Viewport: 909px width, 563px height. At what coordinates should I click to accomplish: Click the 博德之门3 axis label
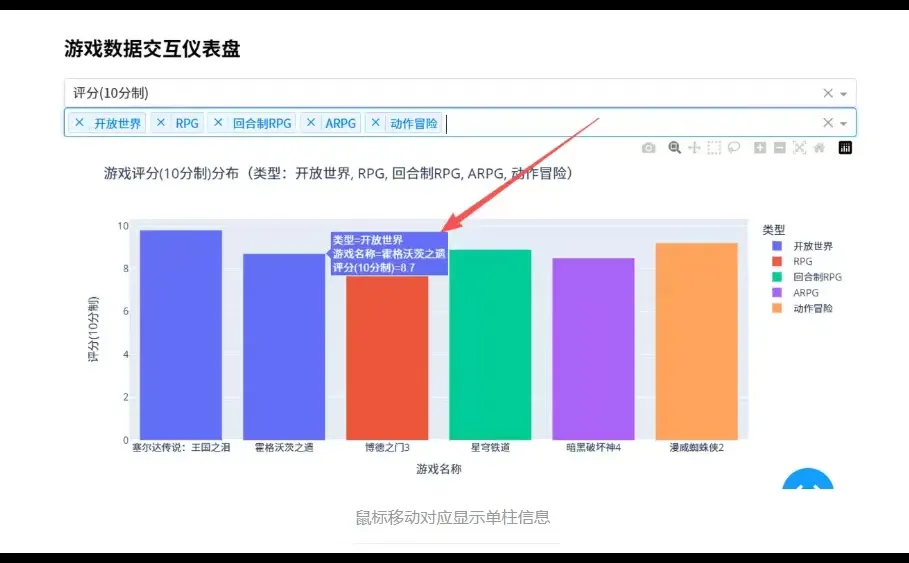pyautogui.click(x=387, y=448)
